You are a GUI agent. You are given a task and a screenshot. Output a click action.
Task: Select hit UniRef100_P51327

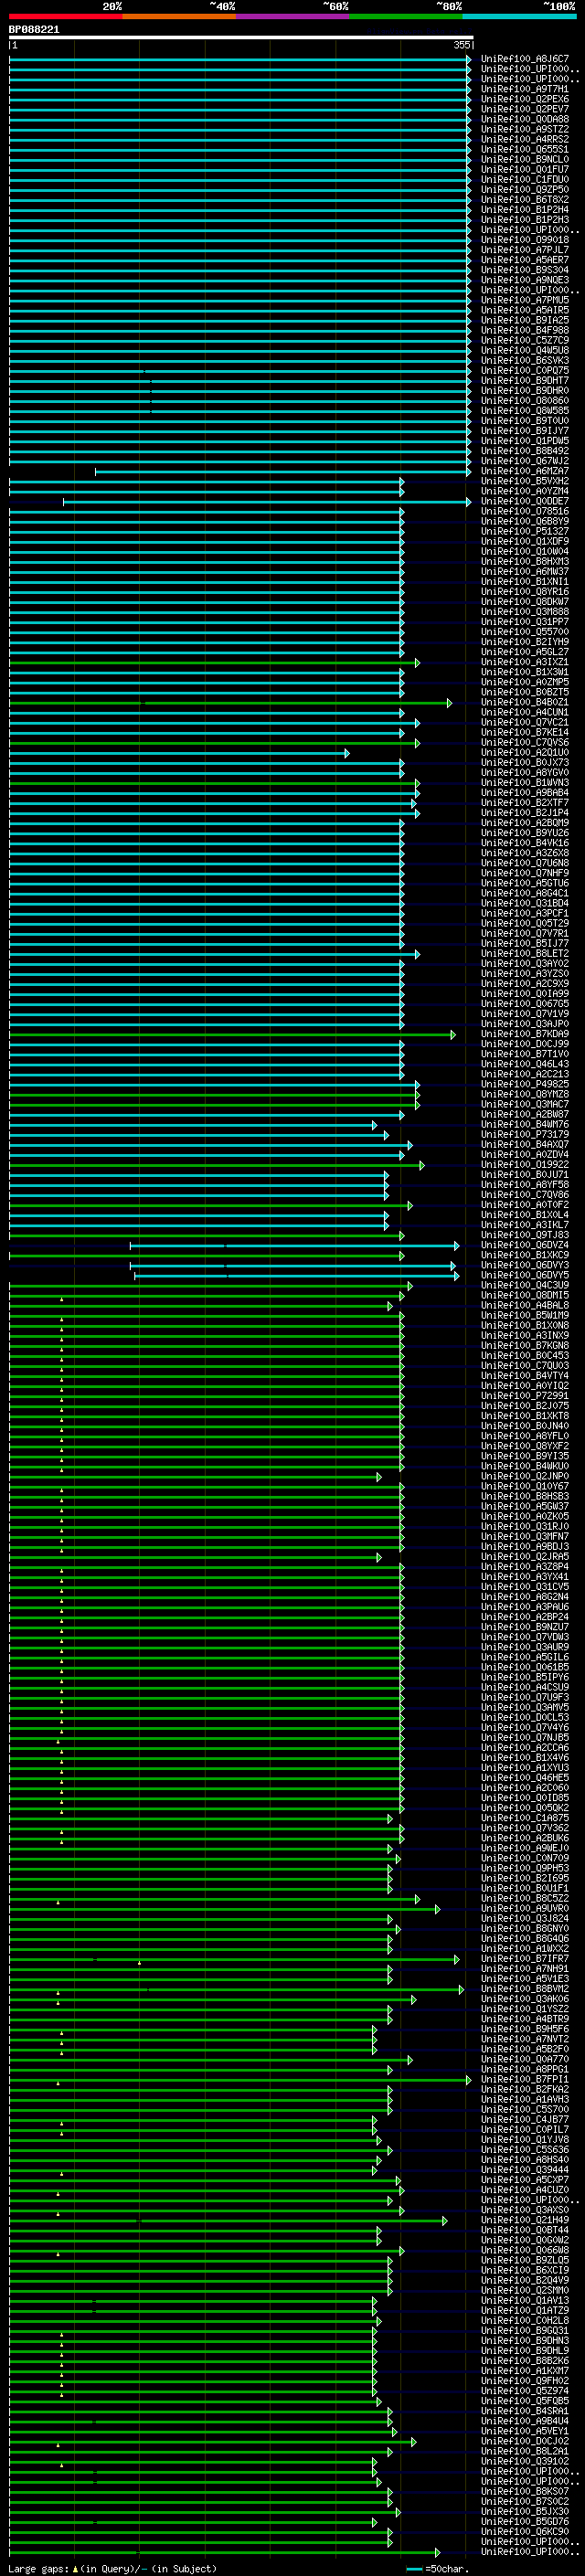tap(525, 531)
